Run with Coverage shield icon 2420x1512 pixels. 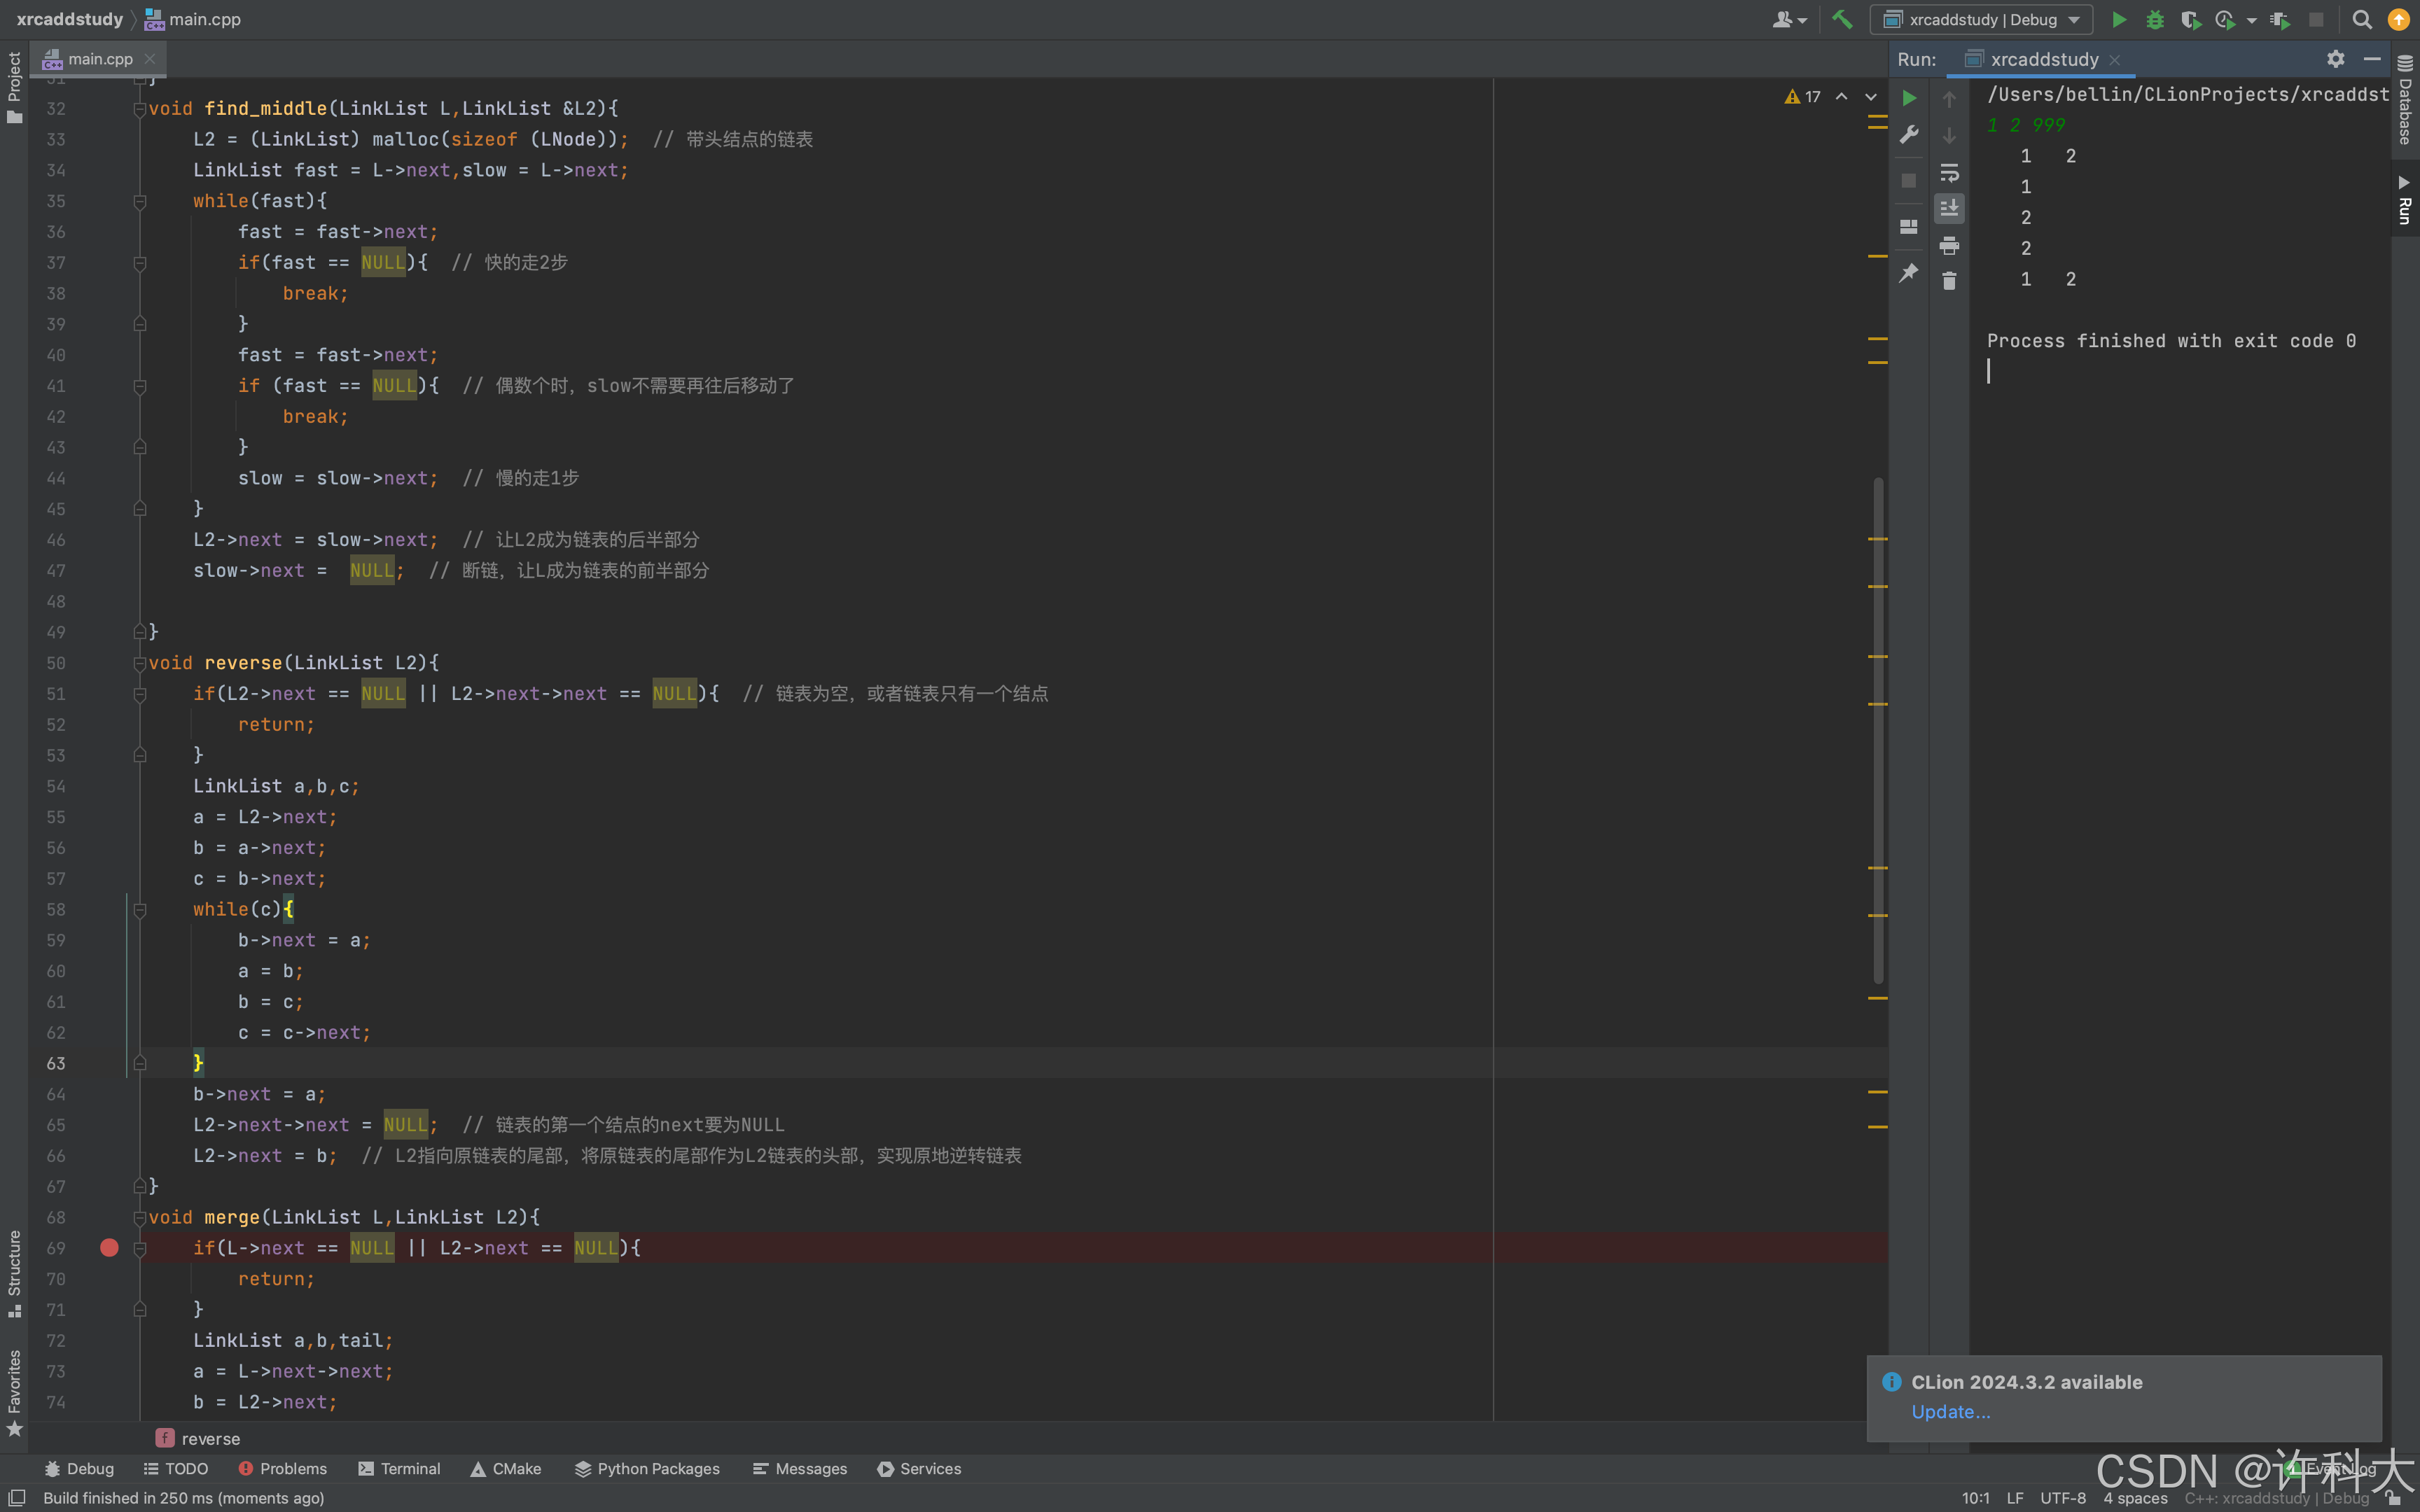click(2189, 19)
